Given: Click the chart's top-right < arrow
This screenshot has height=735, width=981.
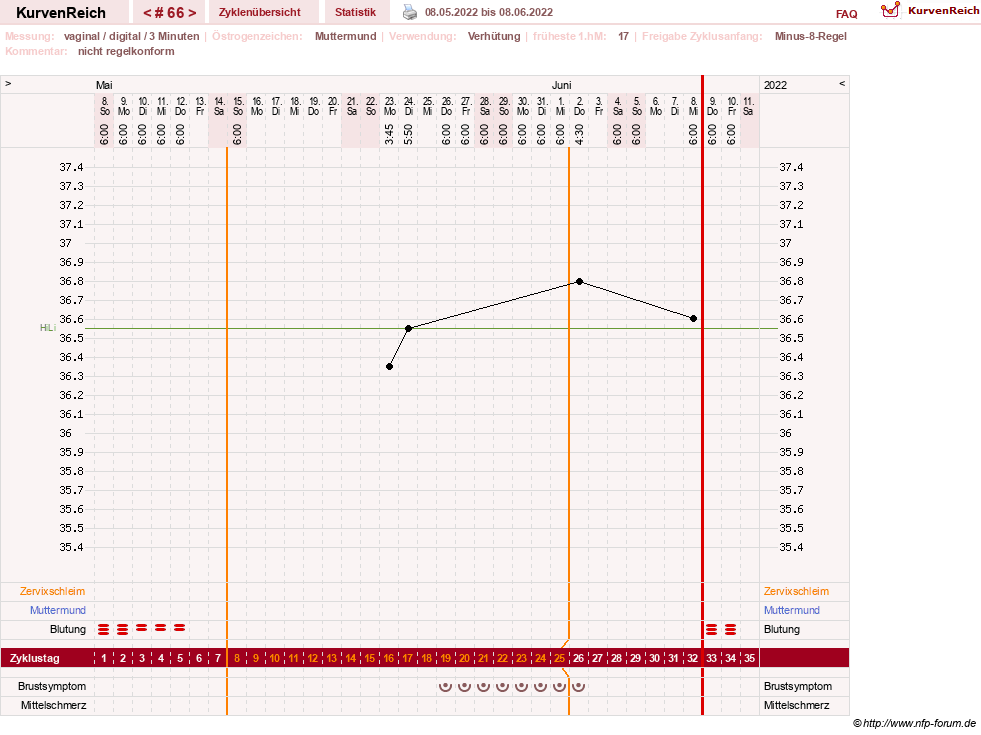Looking at the screenshot, I should point(842,83).
